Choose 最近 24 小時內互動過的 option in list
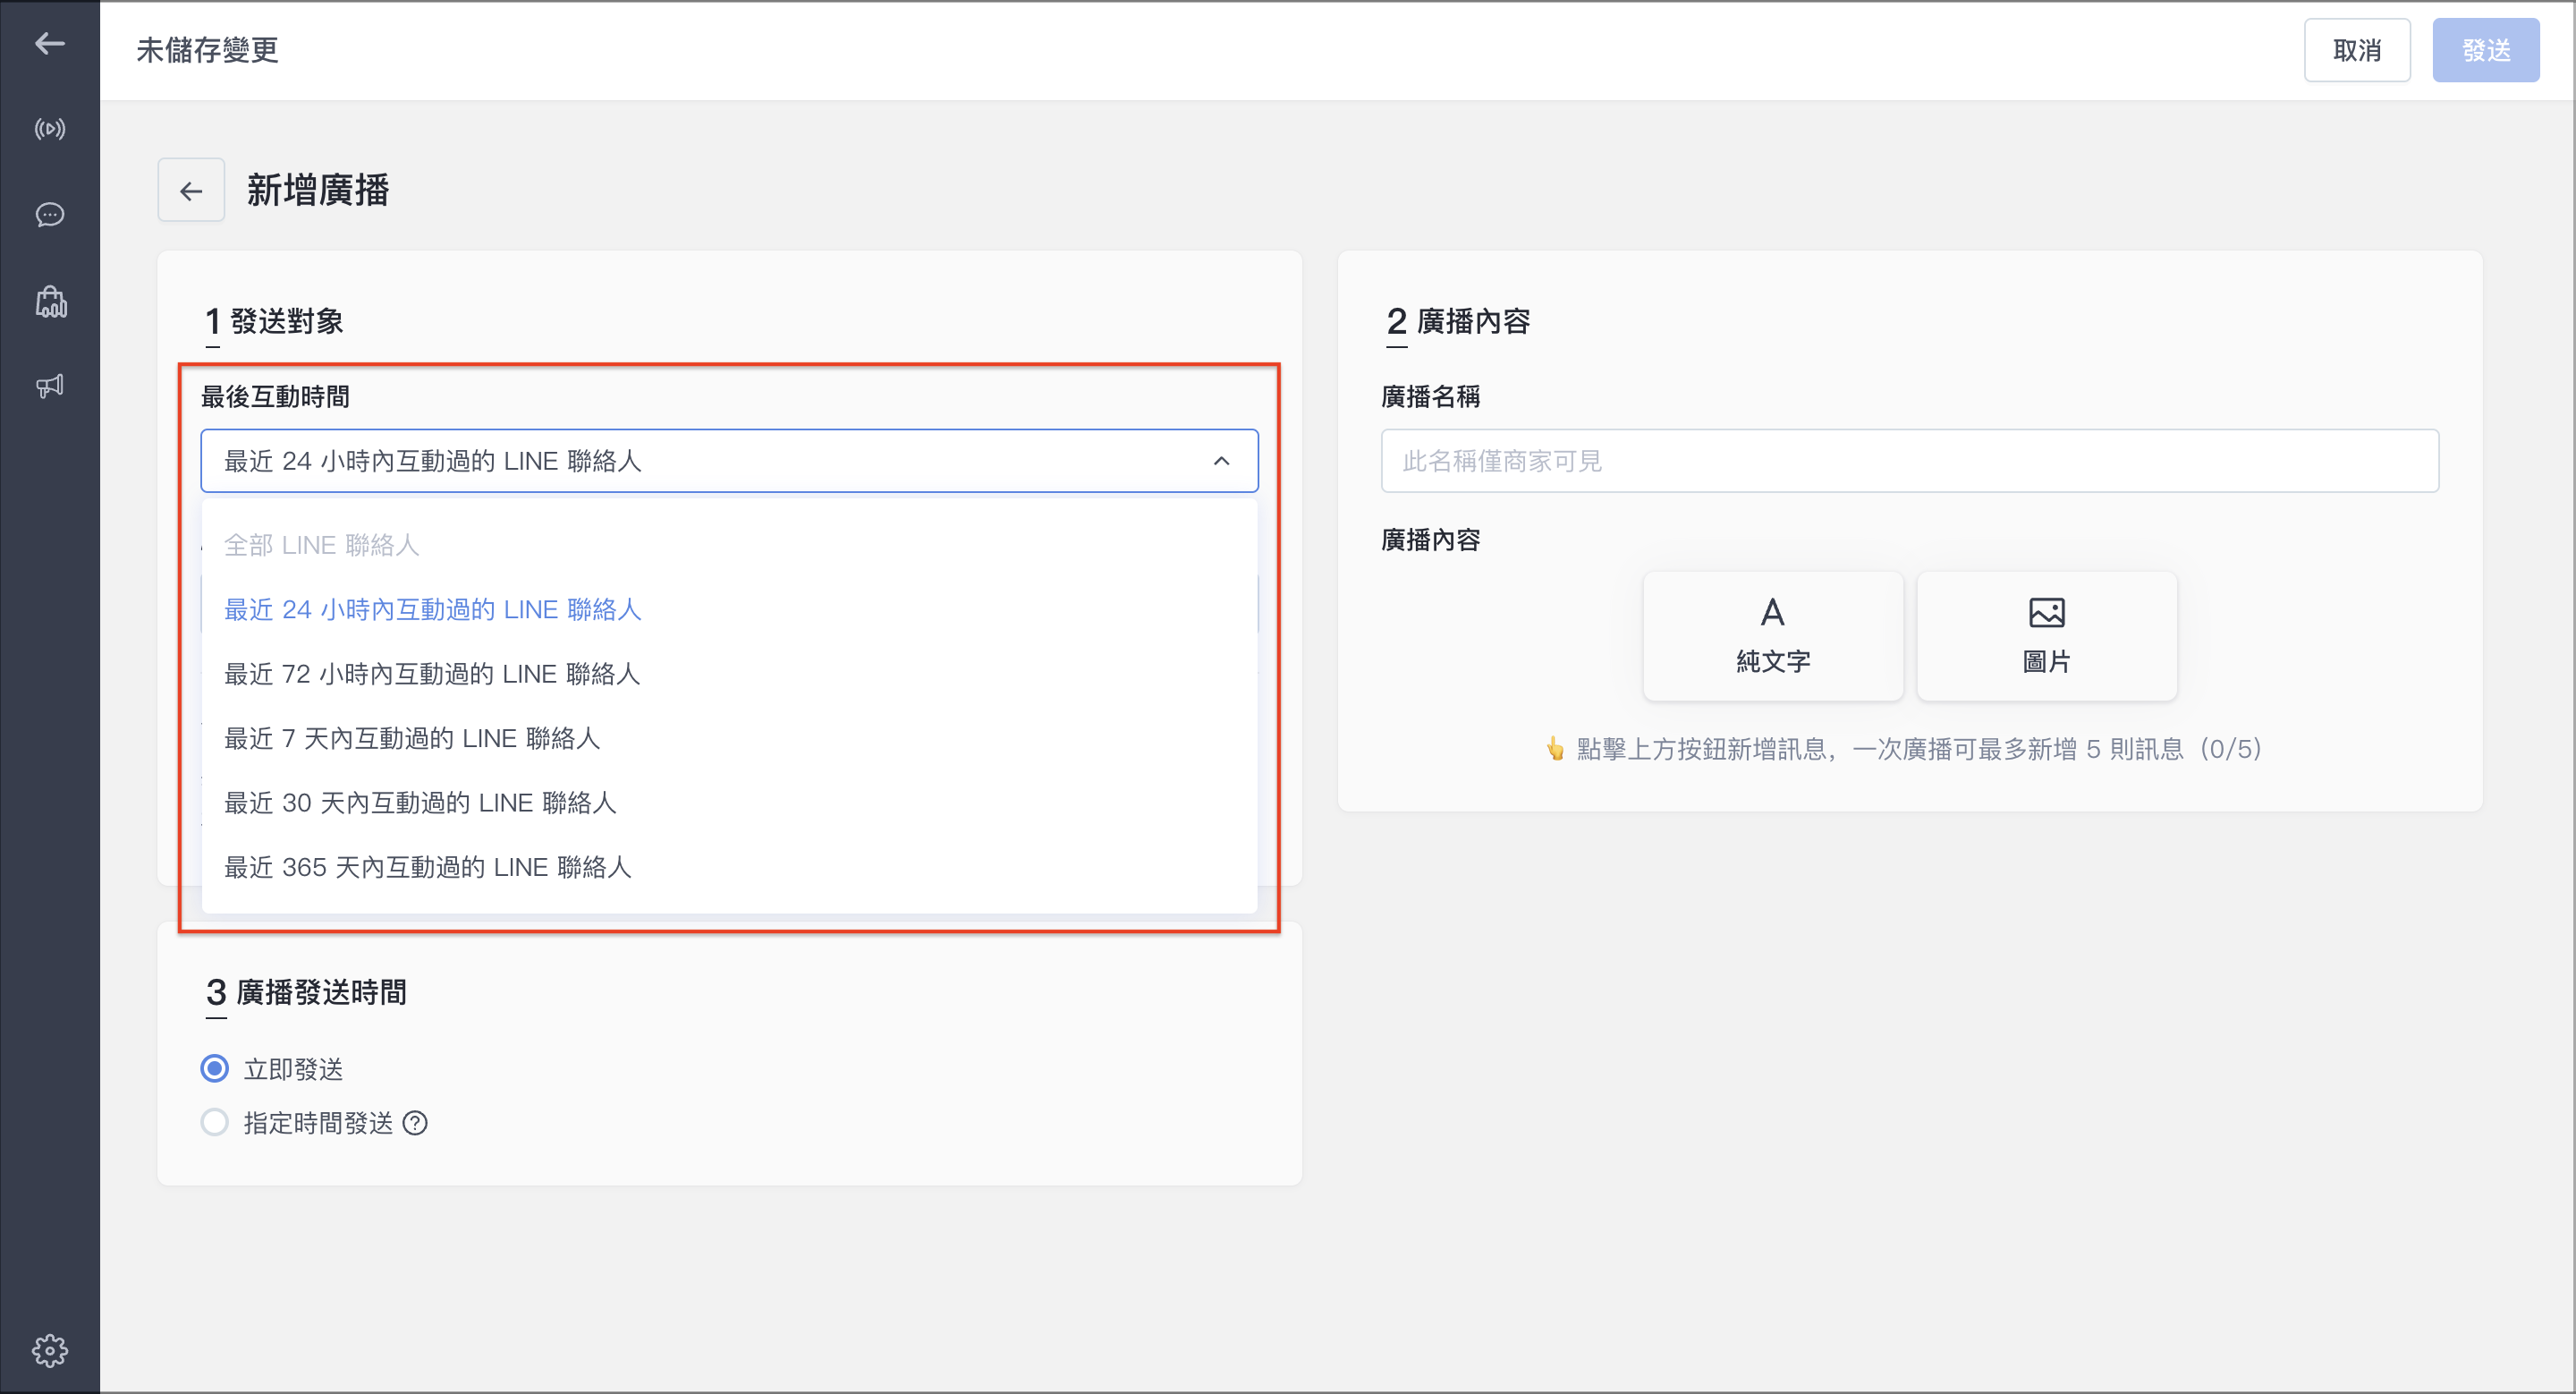 tap(729, 609)
